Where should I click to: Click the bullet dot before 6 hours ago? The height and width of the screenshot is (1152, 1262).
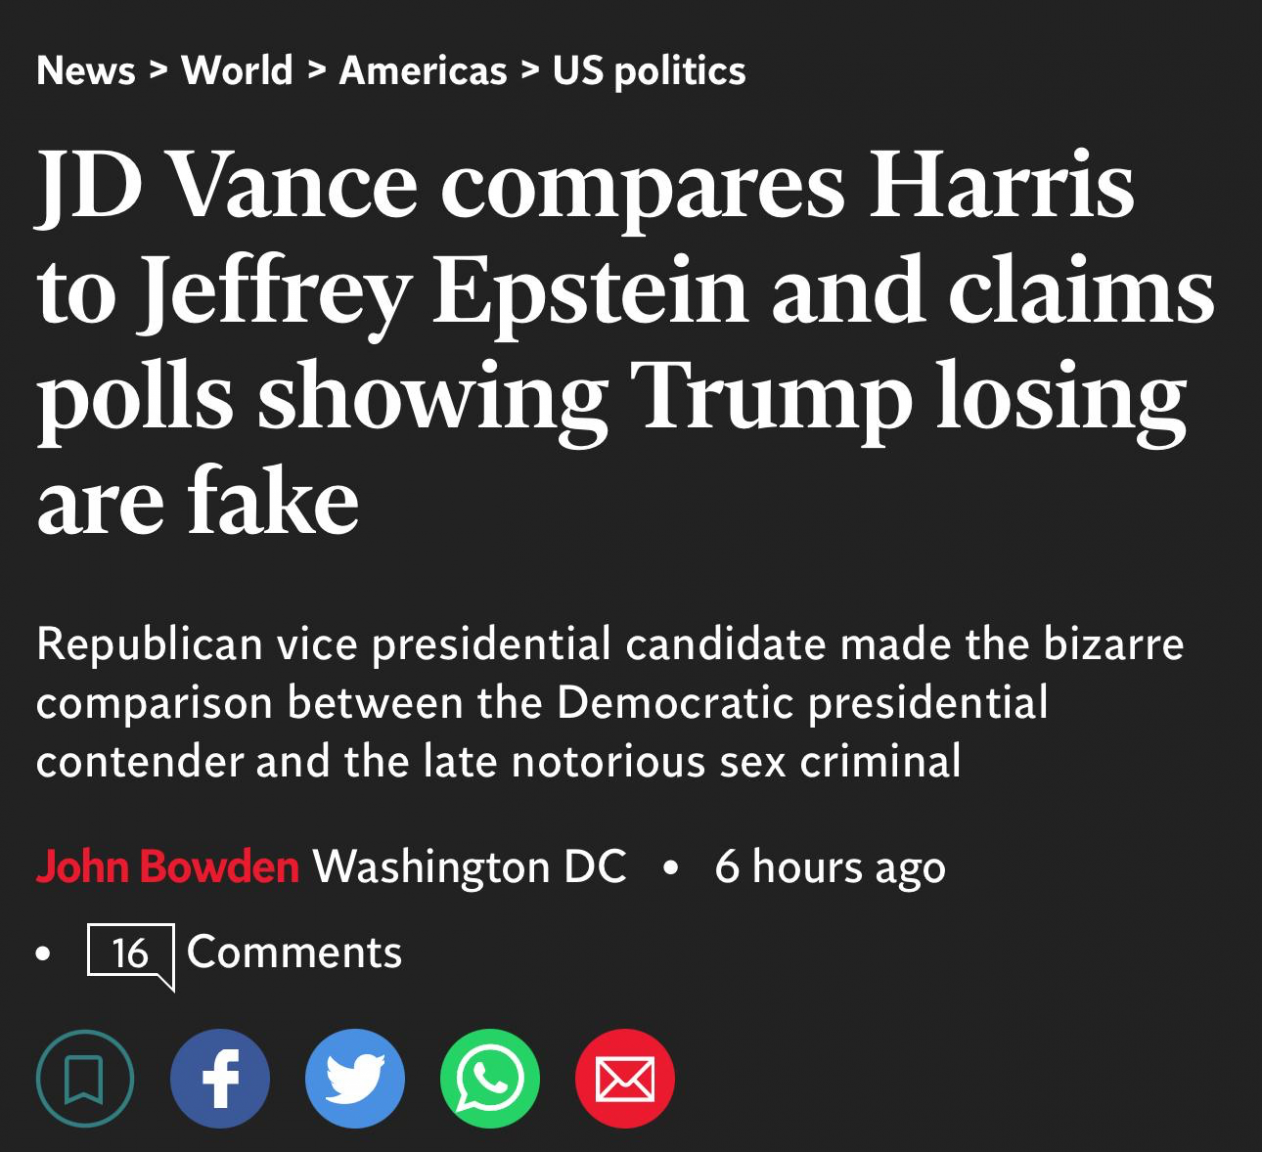click(x=671, y=868)
